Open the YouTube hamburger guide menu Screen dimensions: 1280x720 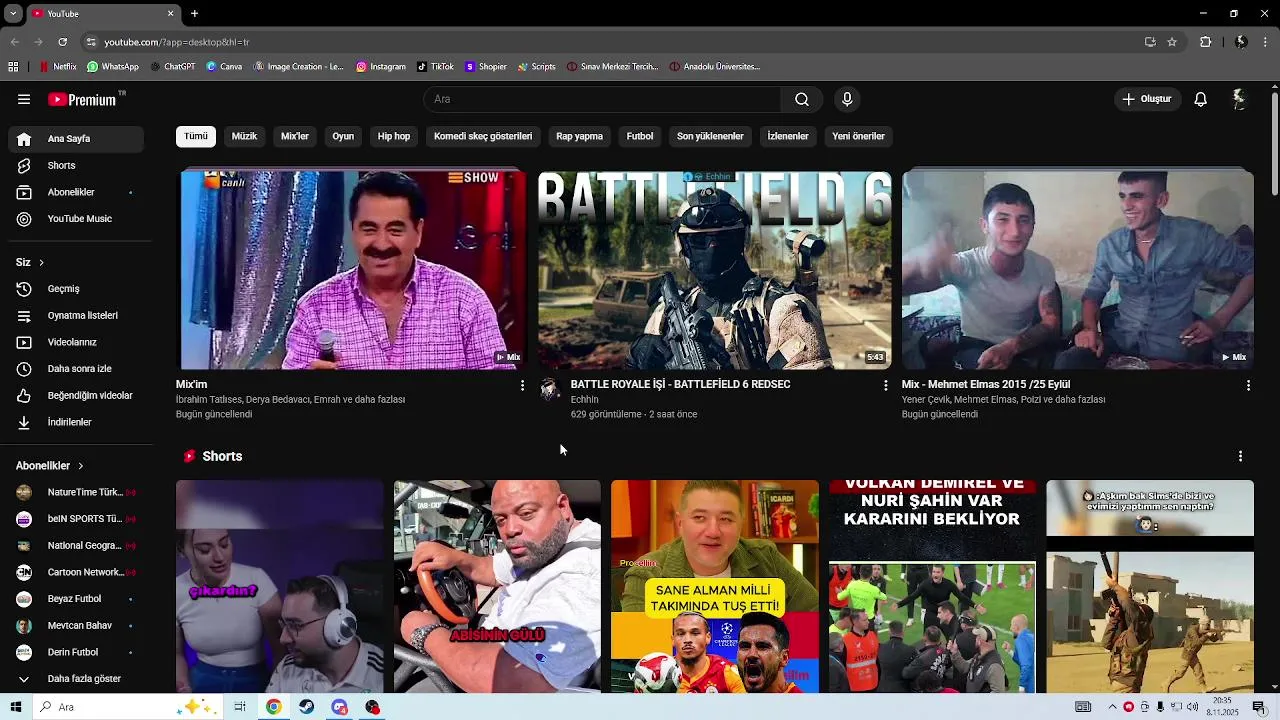24,99
